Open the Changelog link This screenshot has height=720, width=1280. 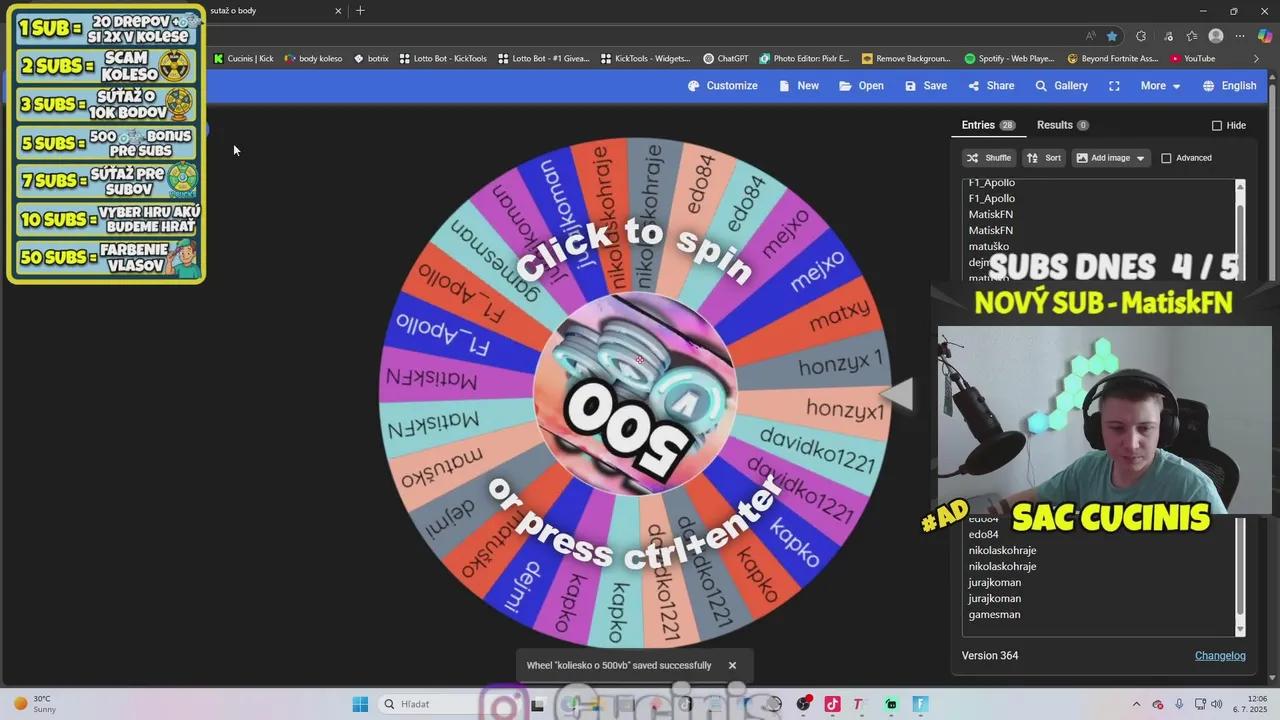point(1220,656)
